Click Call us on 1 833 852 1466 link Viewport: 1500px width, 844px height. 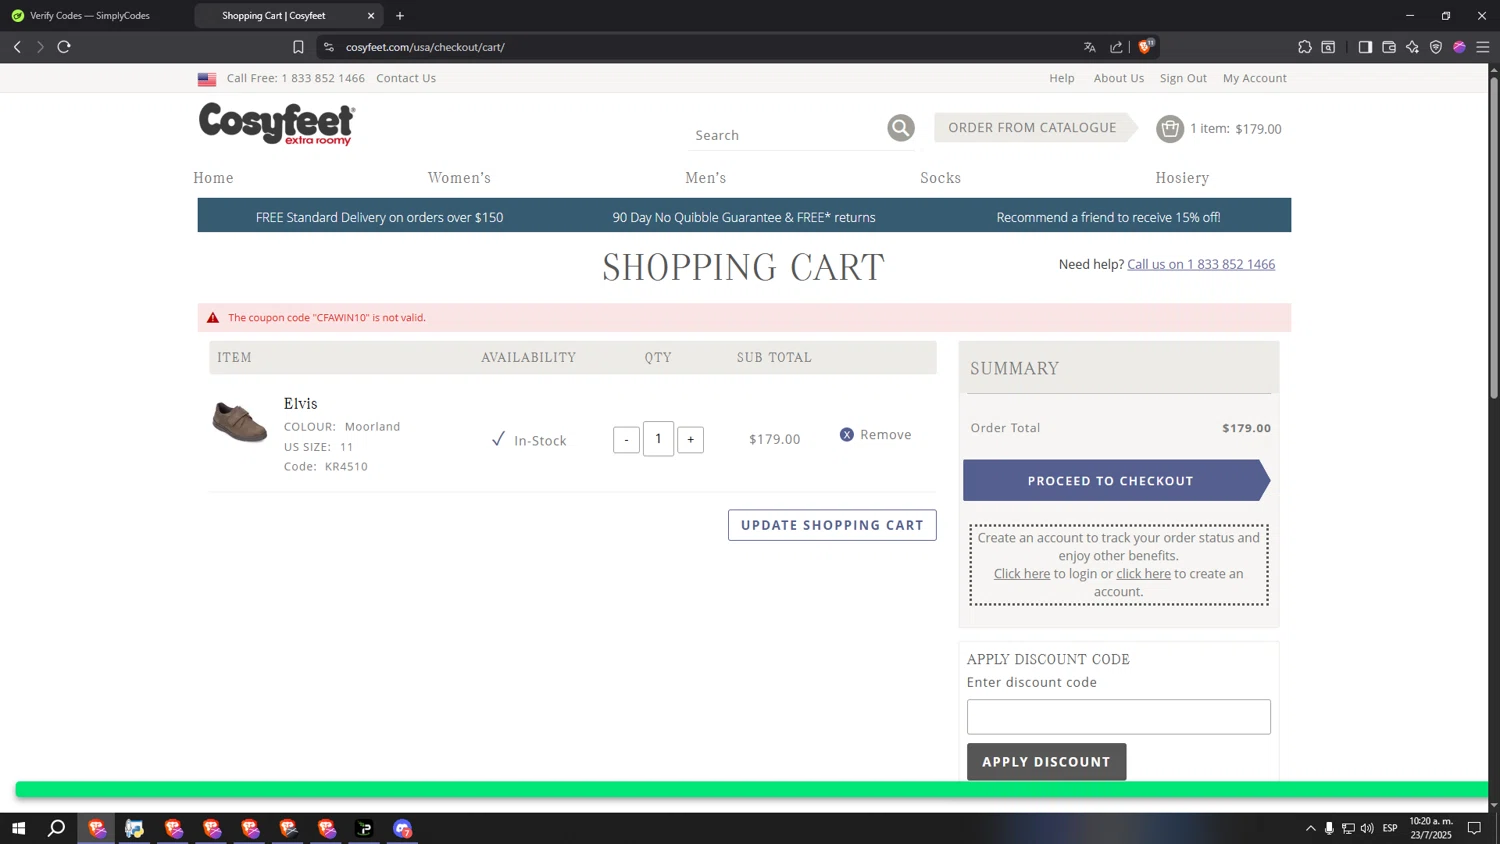(x=1201, y=264)
